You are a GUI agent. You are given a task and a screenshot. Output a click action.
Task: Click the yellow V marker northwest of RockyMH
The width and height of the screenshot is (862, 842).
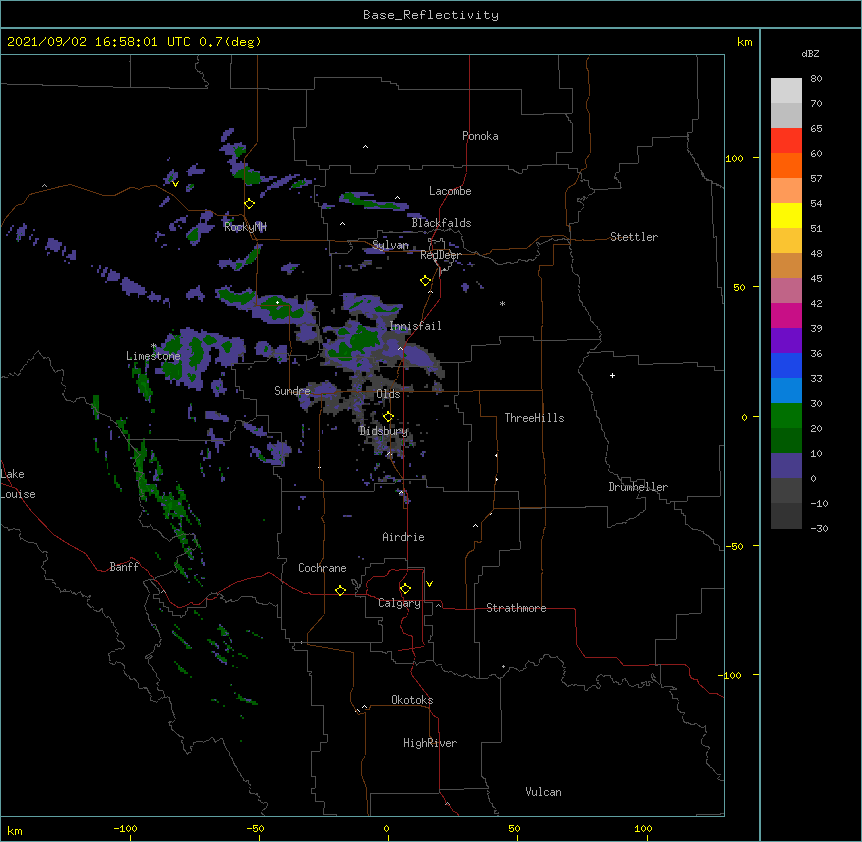(x=175, y=184)
